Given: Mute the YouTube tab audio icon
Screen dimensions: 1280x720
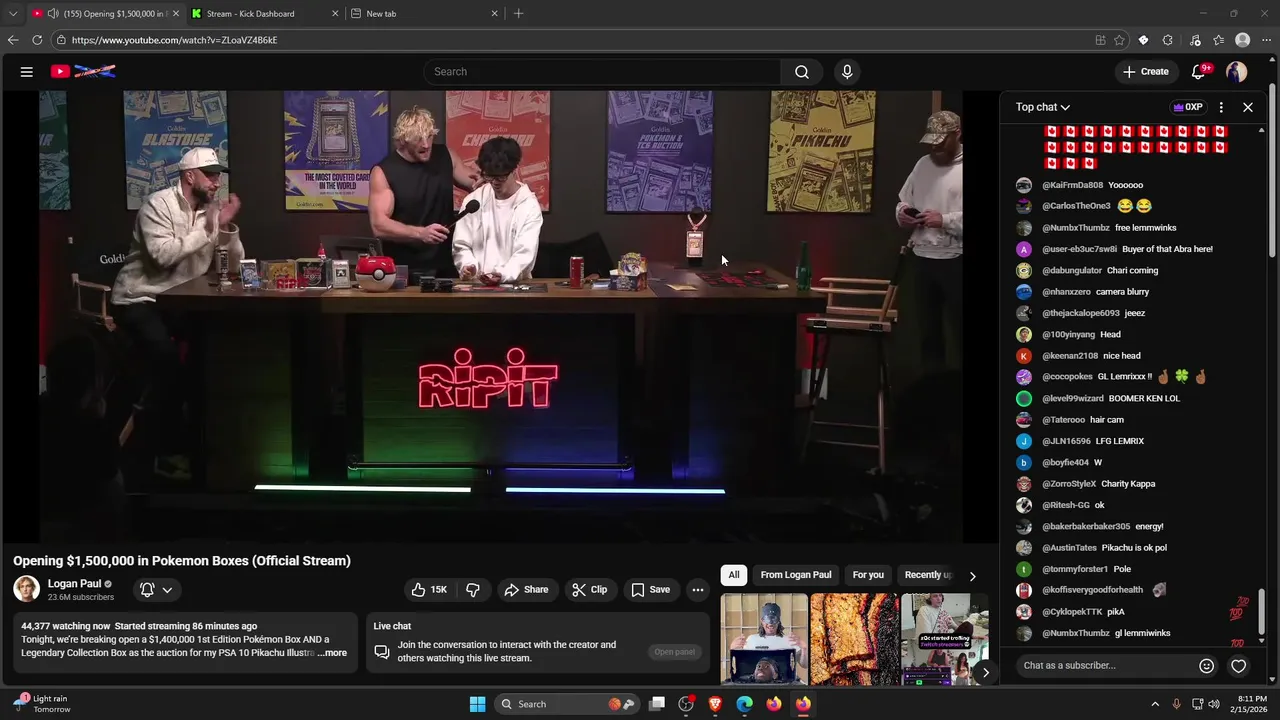Looking at the screenshot, I should coord(53,14).
